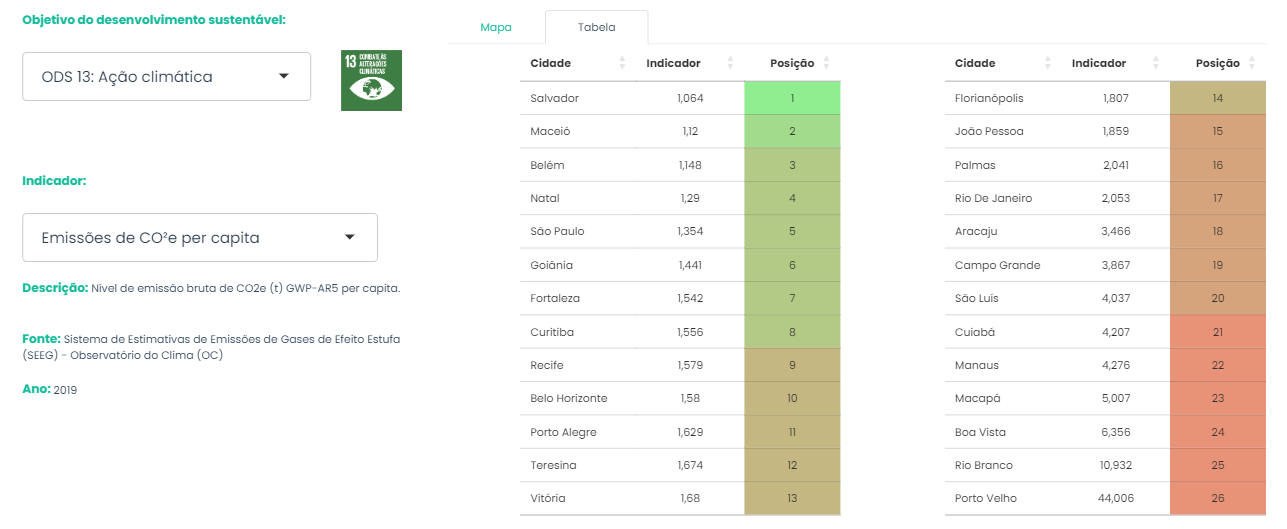Click the Fonte source description text

(211, 347)
